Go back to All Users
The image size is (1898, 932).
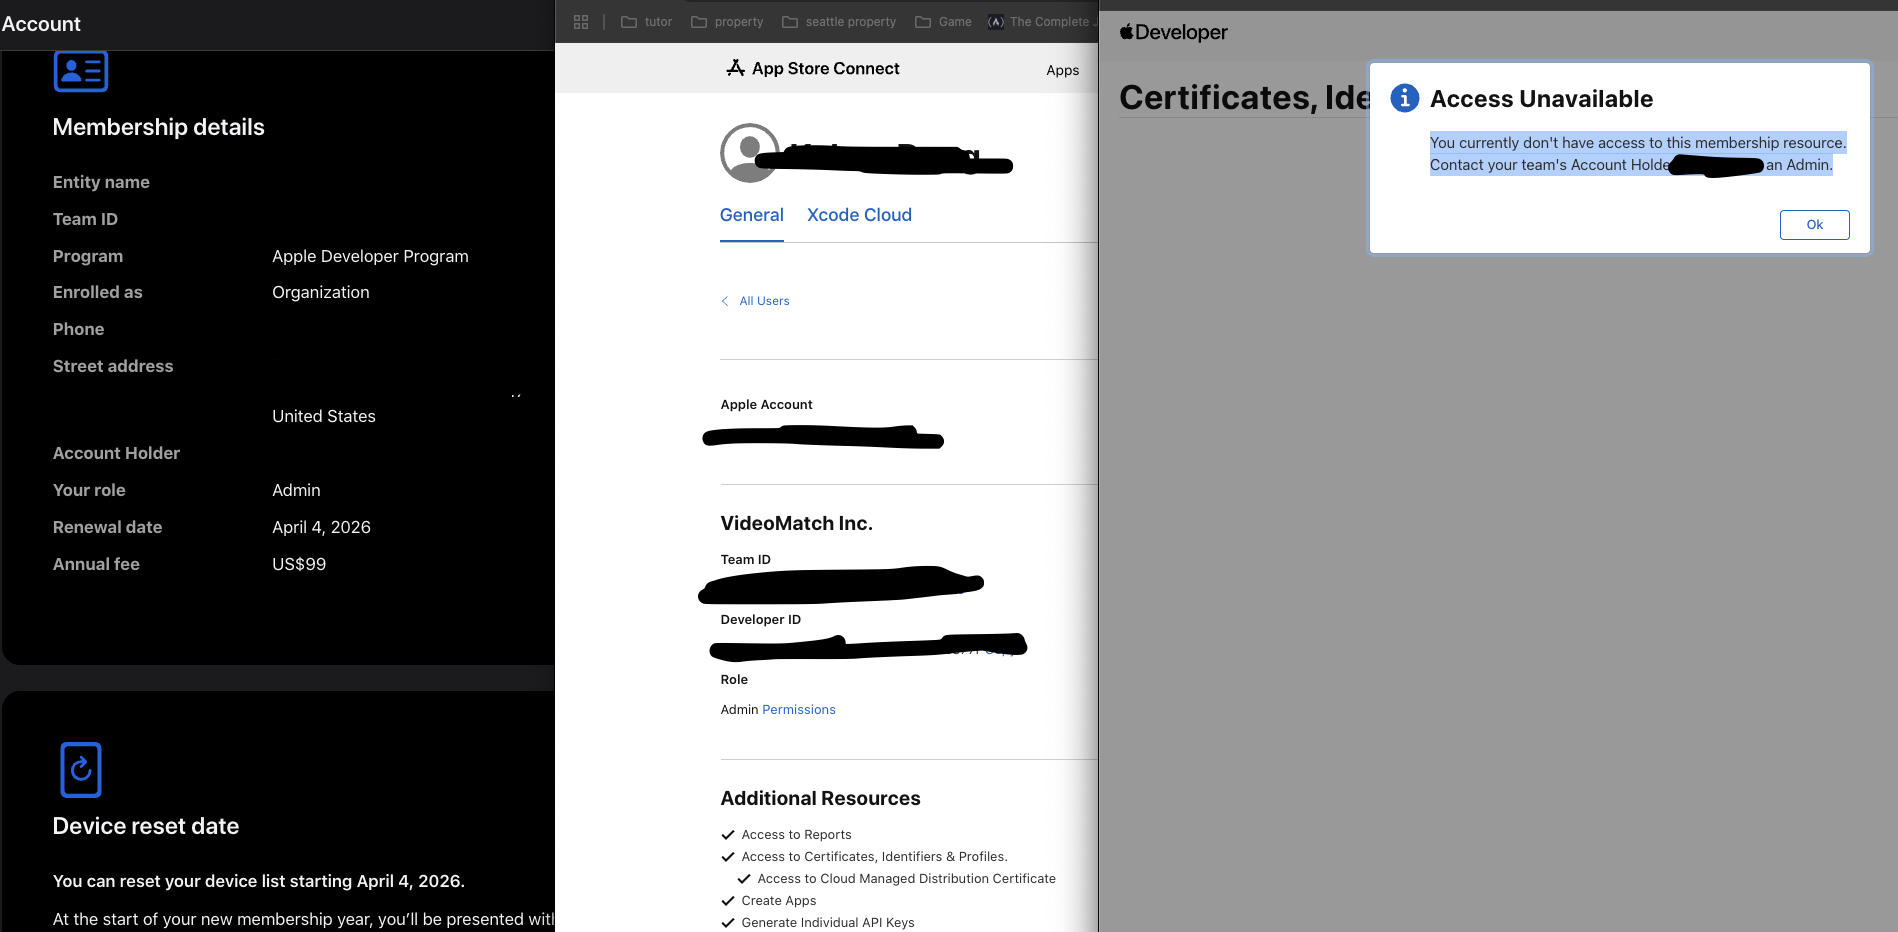764,301
